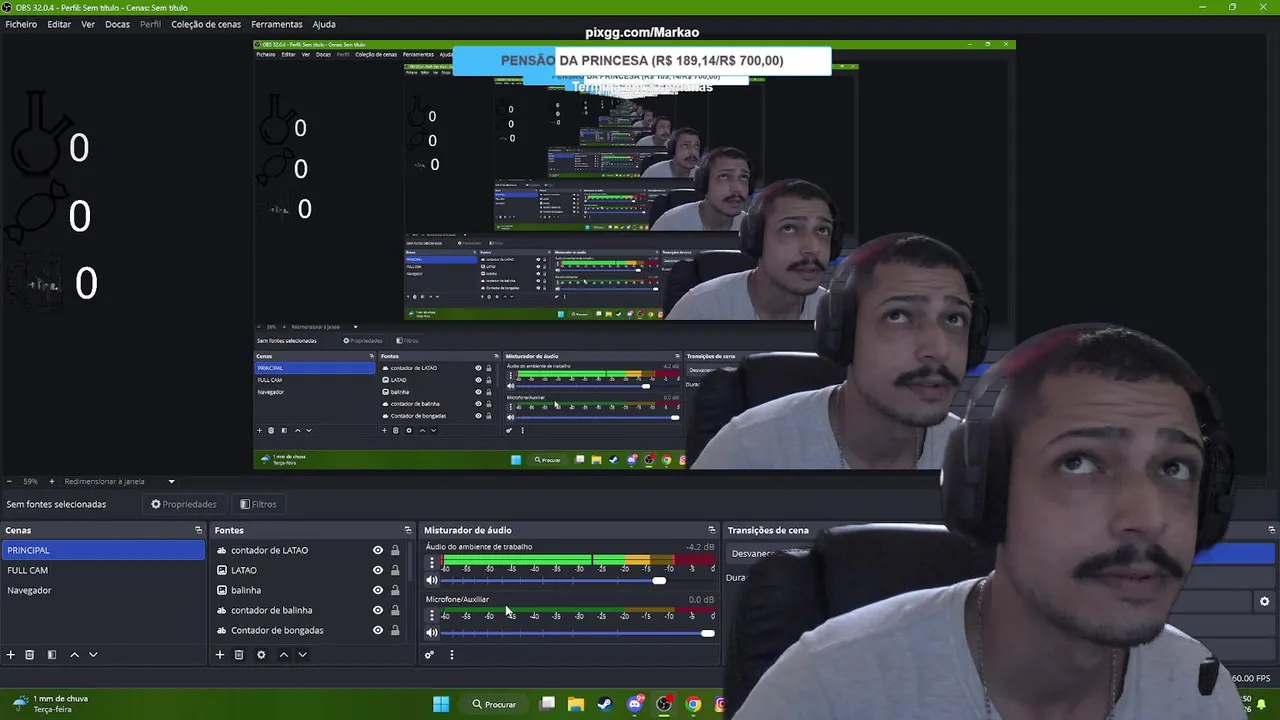The height and width of the screenshot is (720, 1280).
Task: Open transition settings gear icon
Action: pos(1264,601)
